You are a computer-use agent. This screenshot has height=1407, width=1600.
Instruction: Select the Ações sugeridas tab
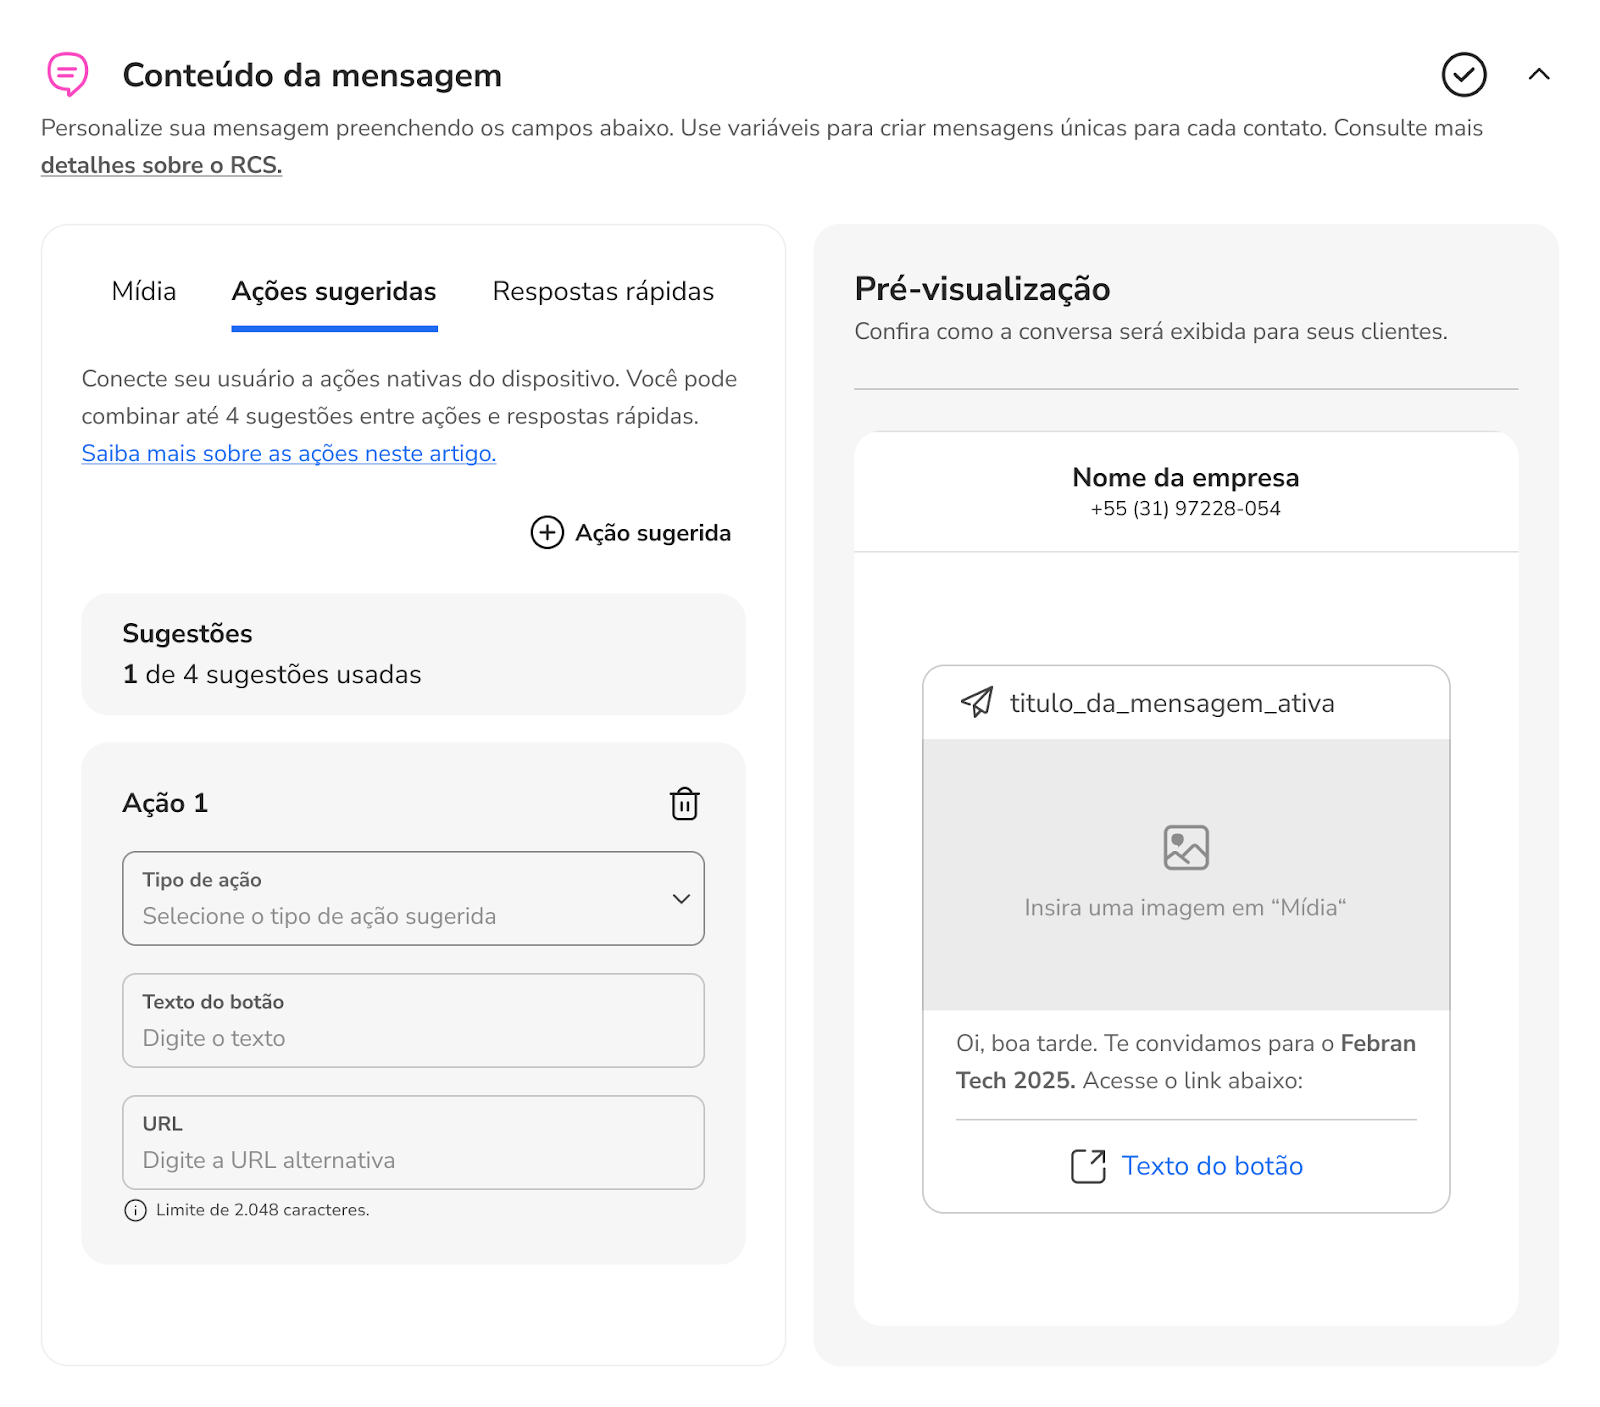pos(334,291)
